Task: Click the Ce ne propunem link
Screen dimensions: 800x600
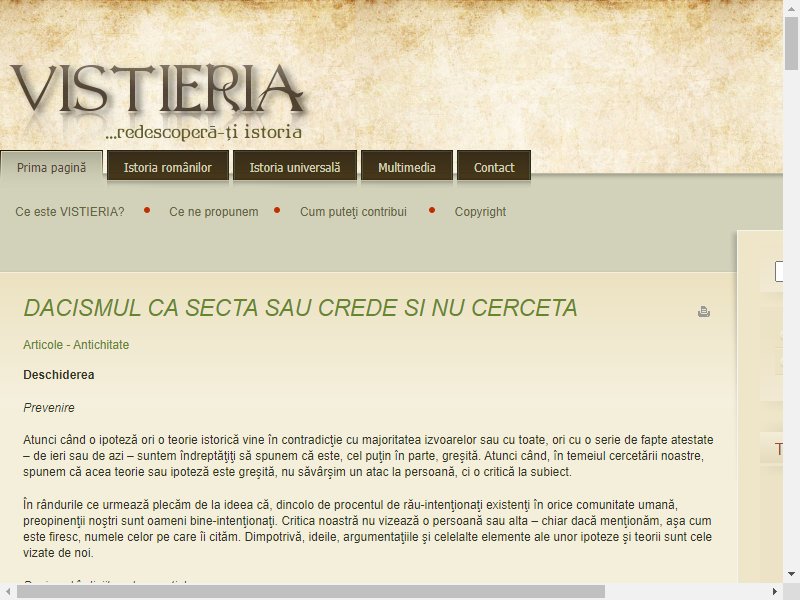Action: [x=214, y=212]
